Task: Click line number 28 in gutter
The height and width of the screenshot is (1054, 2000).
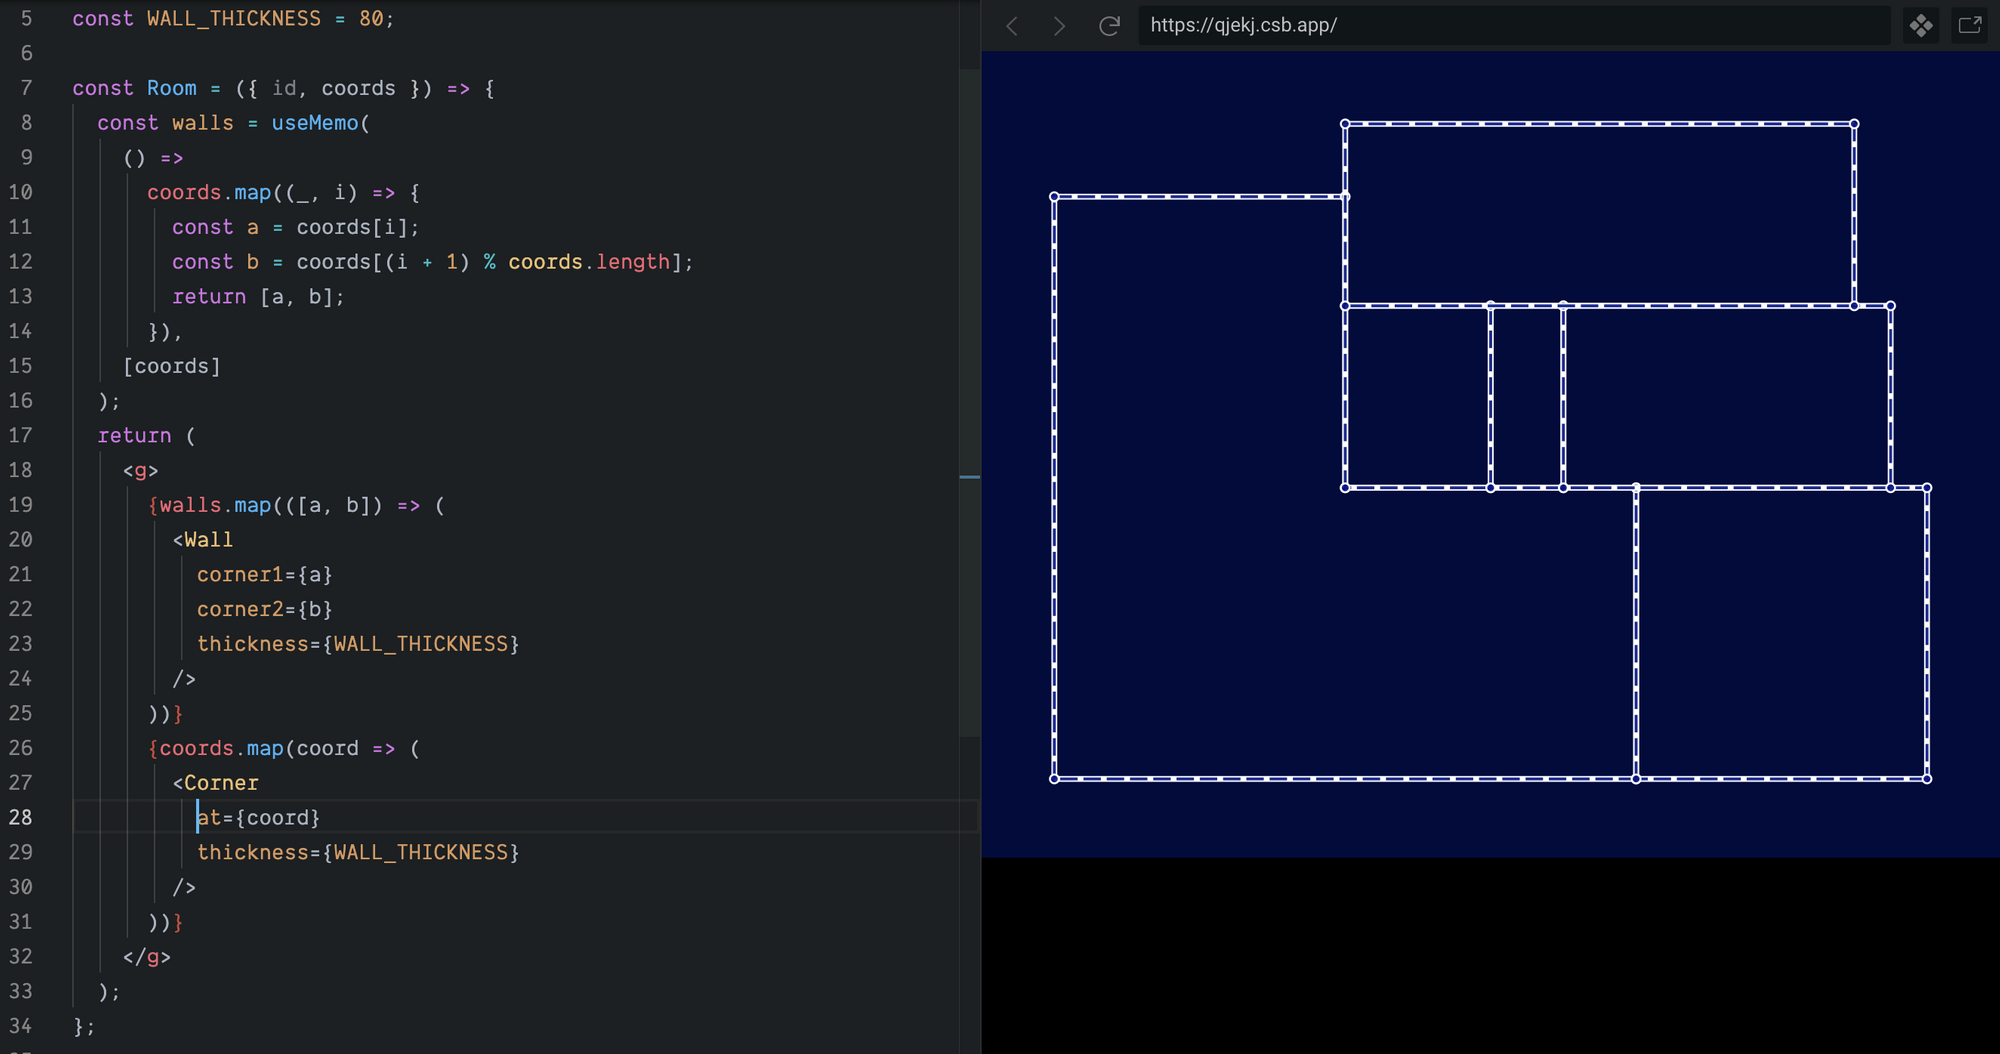Action: (21, 817)
